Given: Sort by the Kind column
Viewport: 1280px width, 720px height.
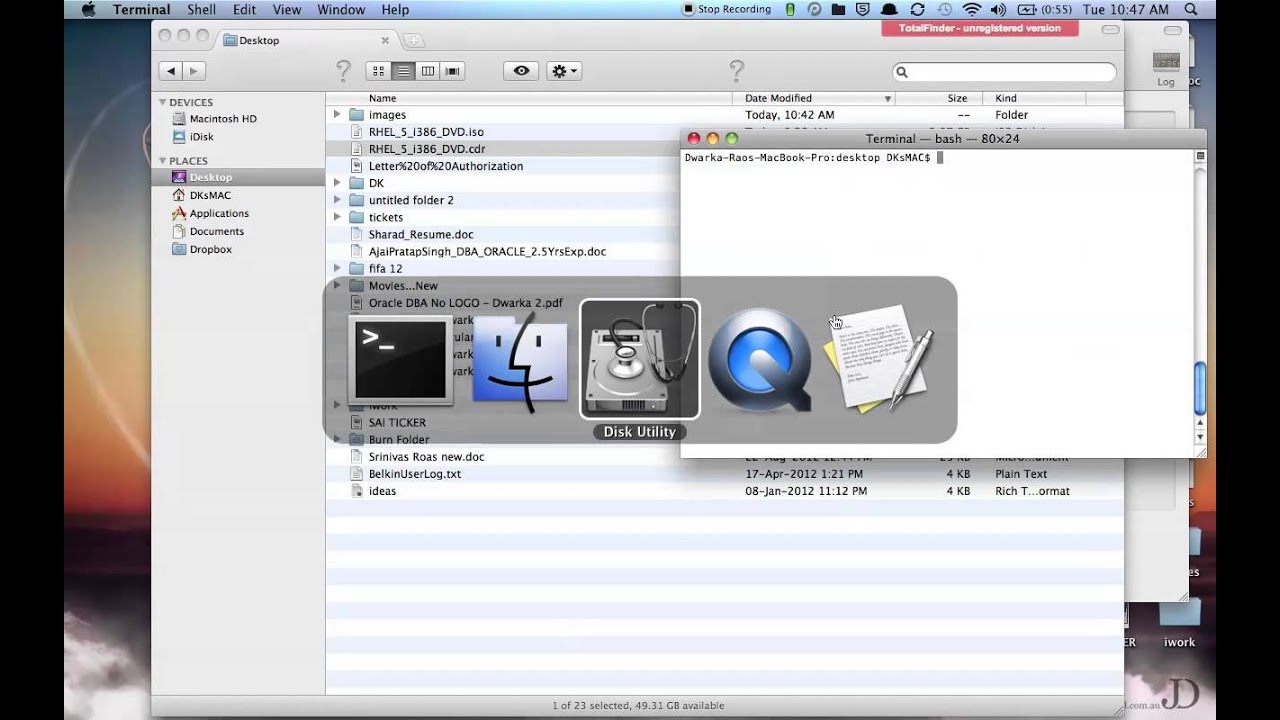Looking at the screenshot, I should tap(1034, 98).
